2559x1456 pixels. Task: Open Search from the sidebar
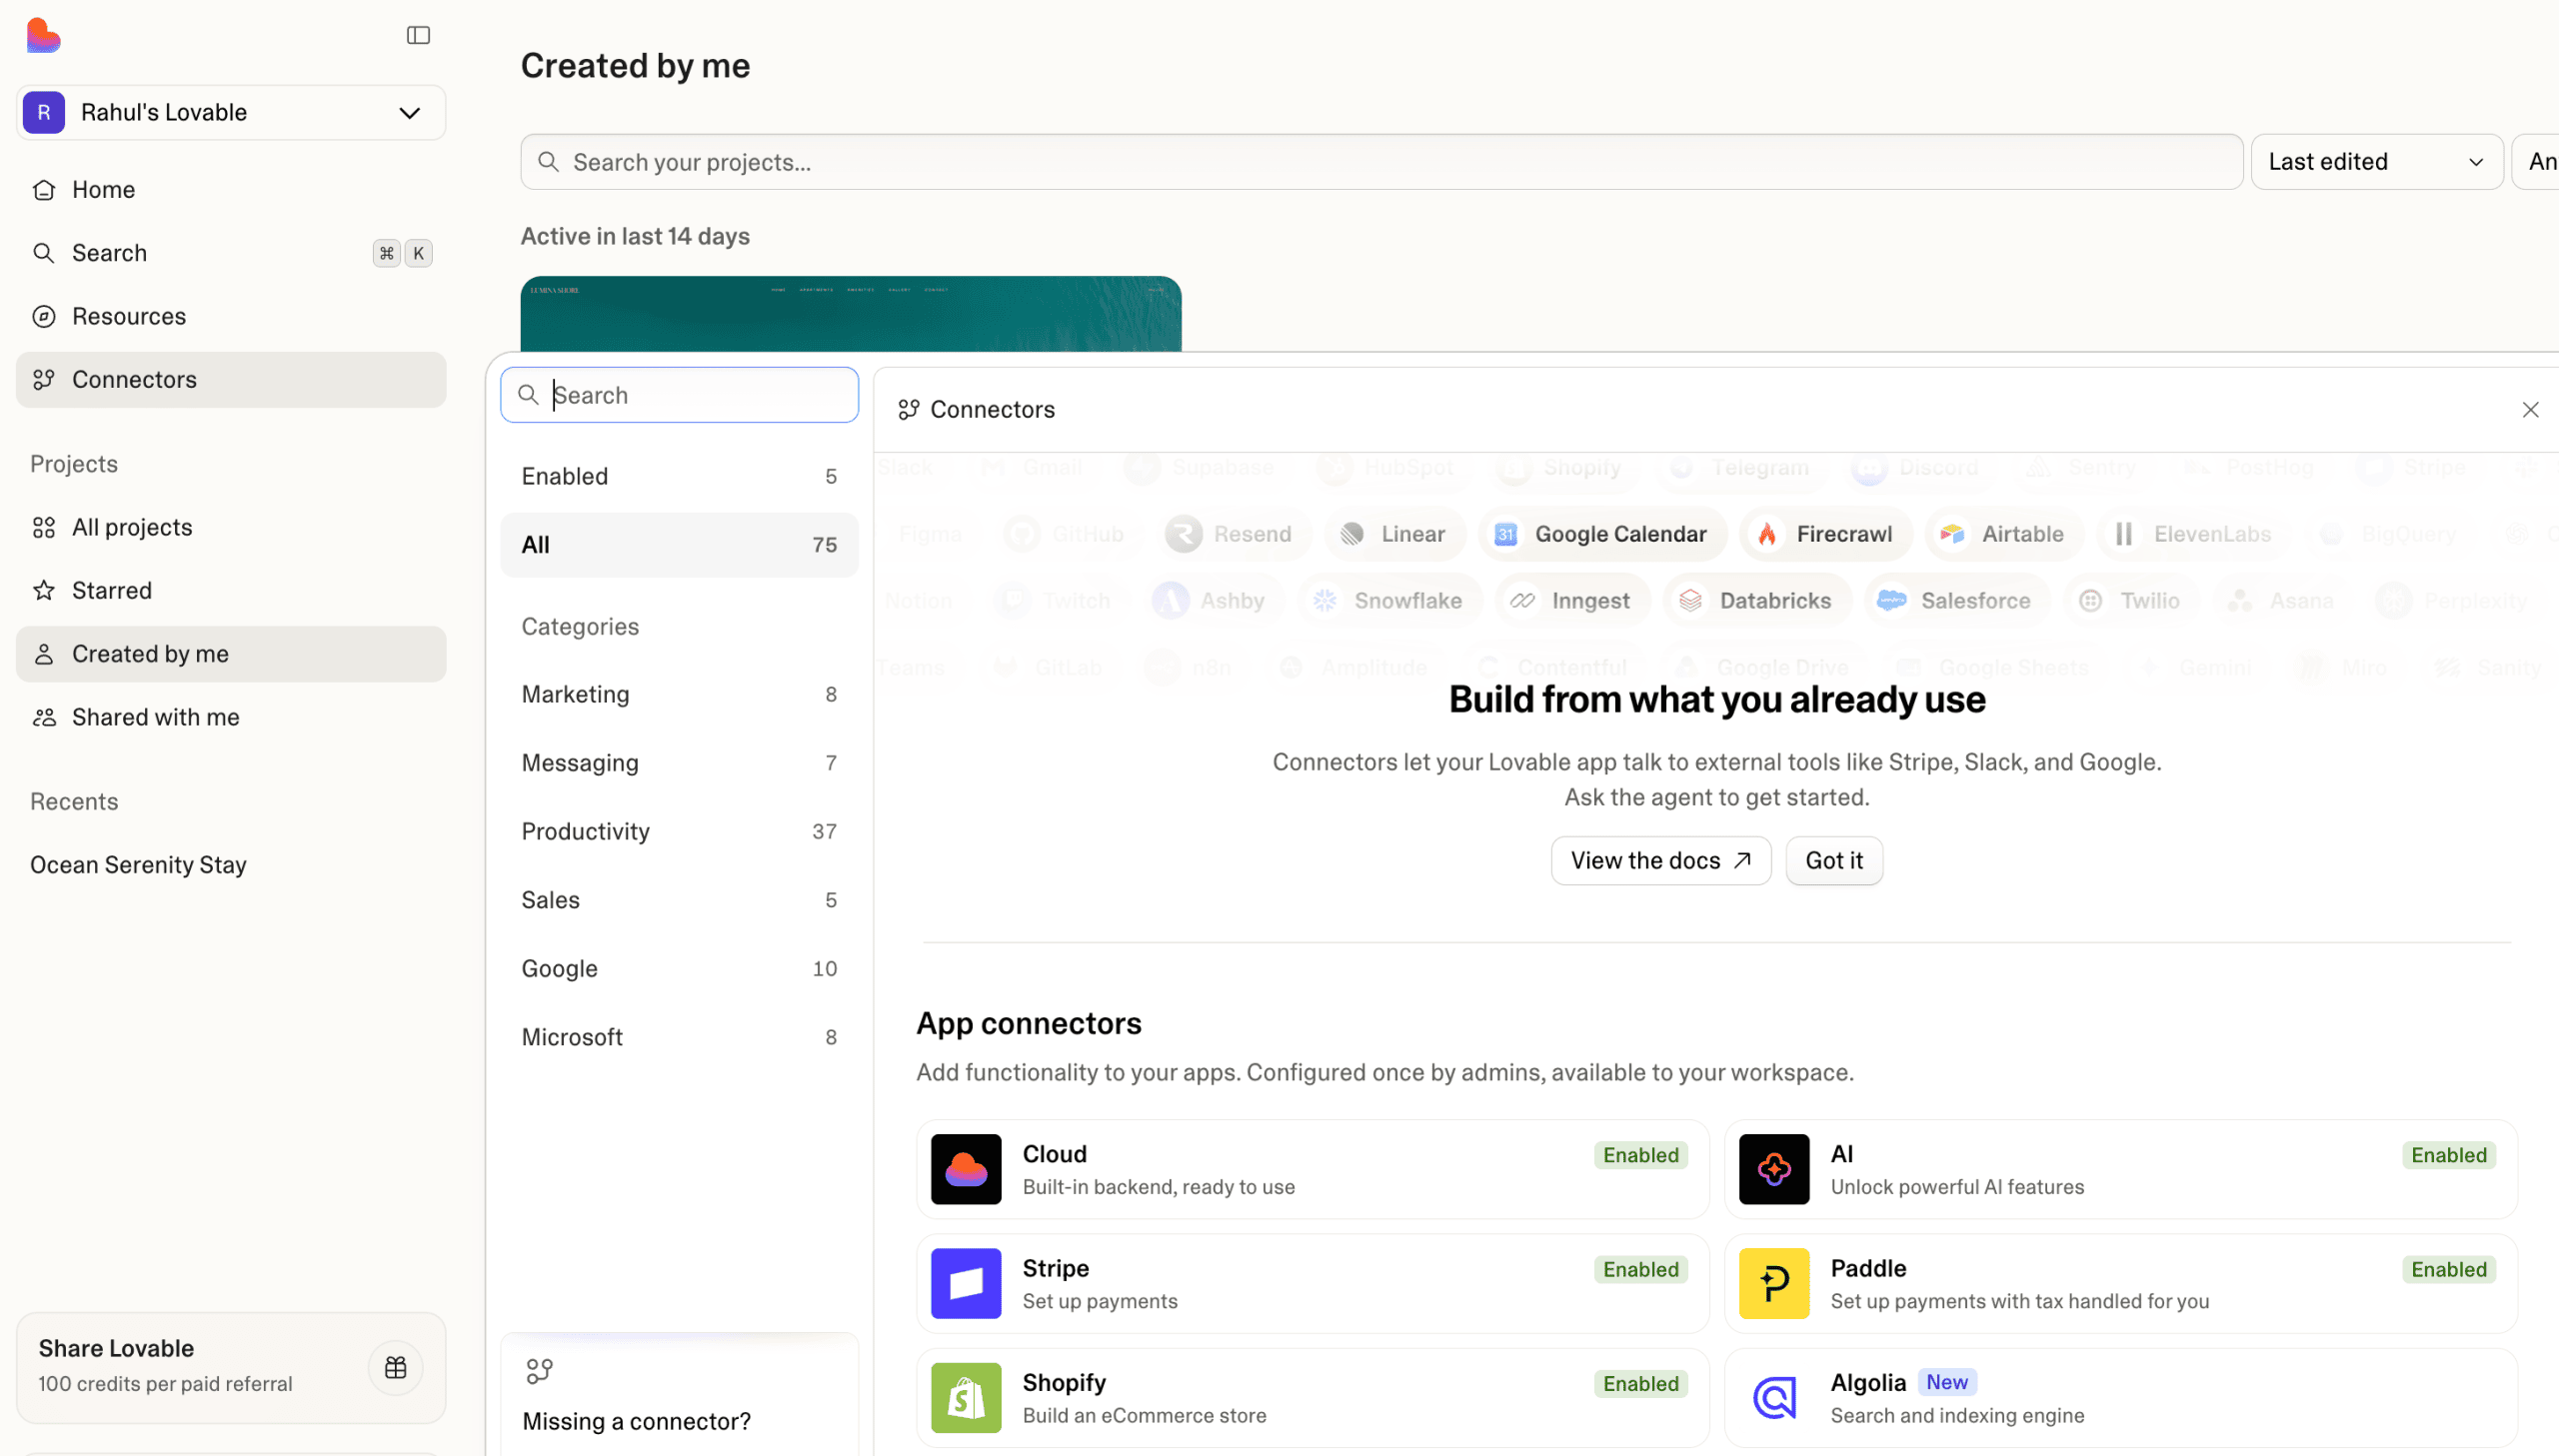point(231,253)
